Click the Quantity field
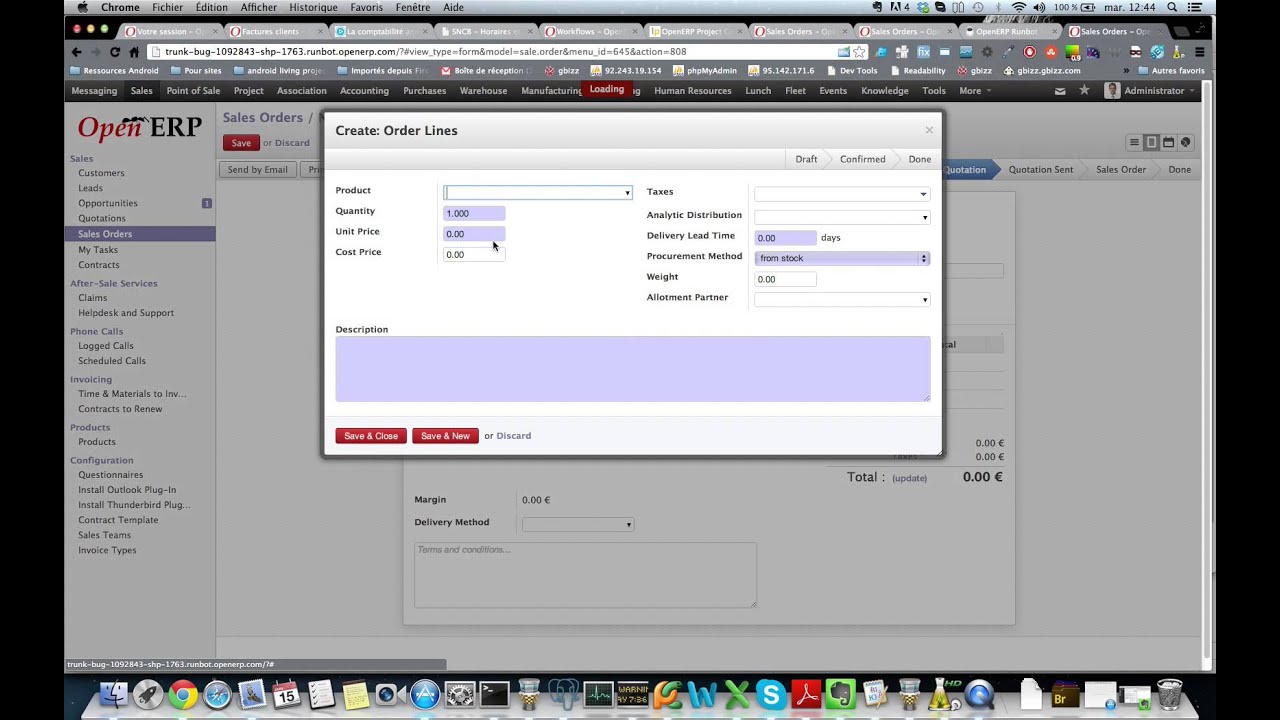 pos(474,214)
